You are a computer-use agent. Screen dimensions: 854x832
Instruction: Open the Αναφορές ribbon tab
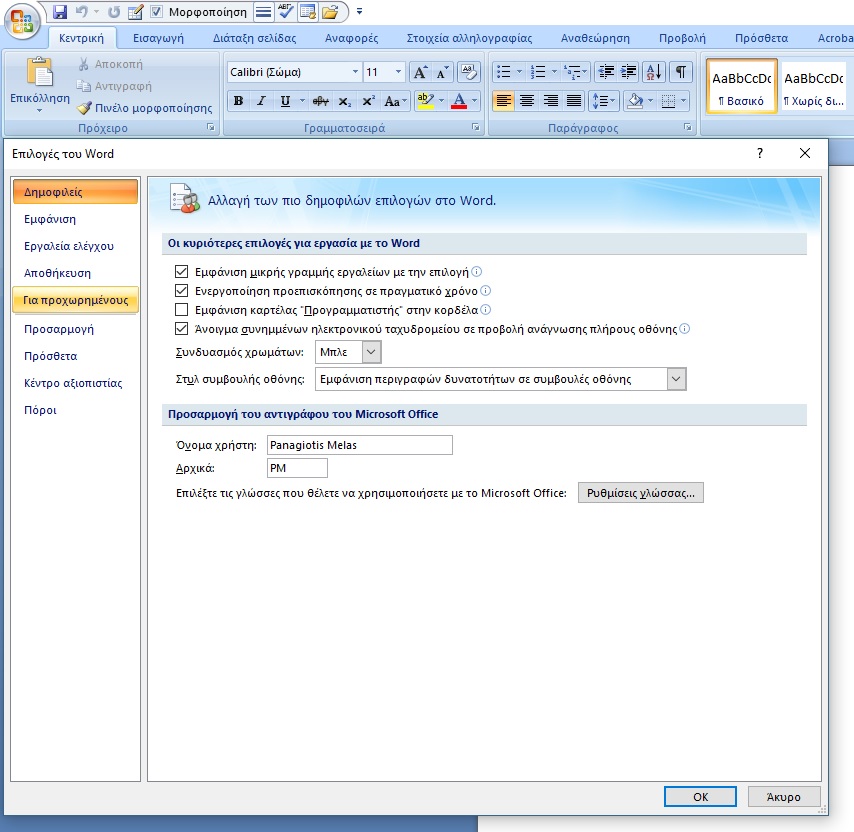351,38
